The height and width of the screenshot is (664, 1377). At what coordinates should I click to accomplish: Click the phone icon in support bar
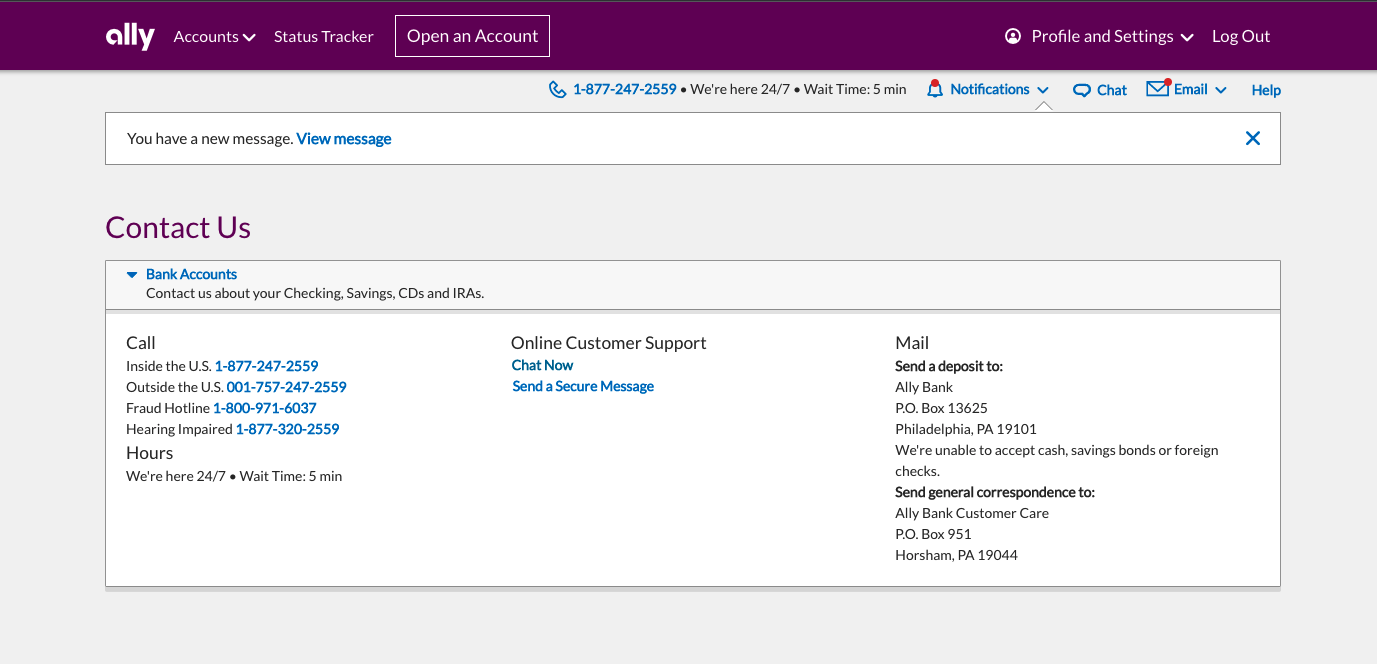click(557, 89)
